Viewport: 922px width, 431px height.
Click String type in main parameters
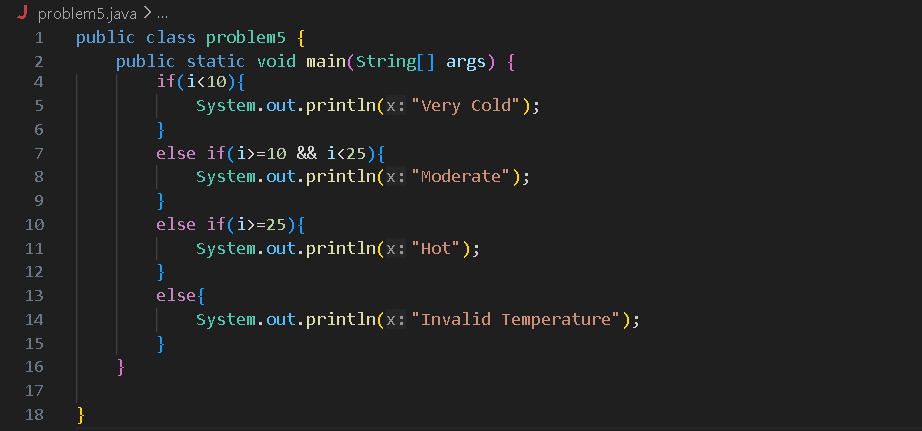(386, 61)
